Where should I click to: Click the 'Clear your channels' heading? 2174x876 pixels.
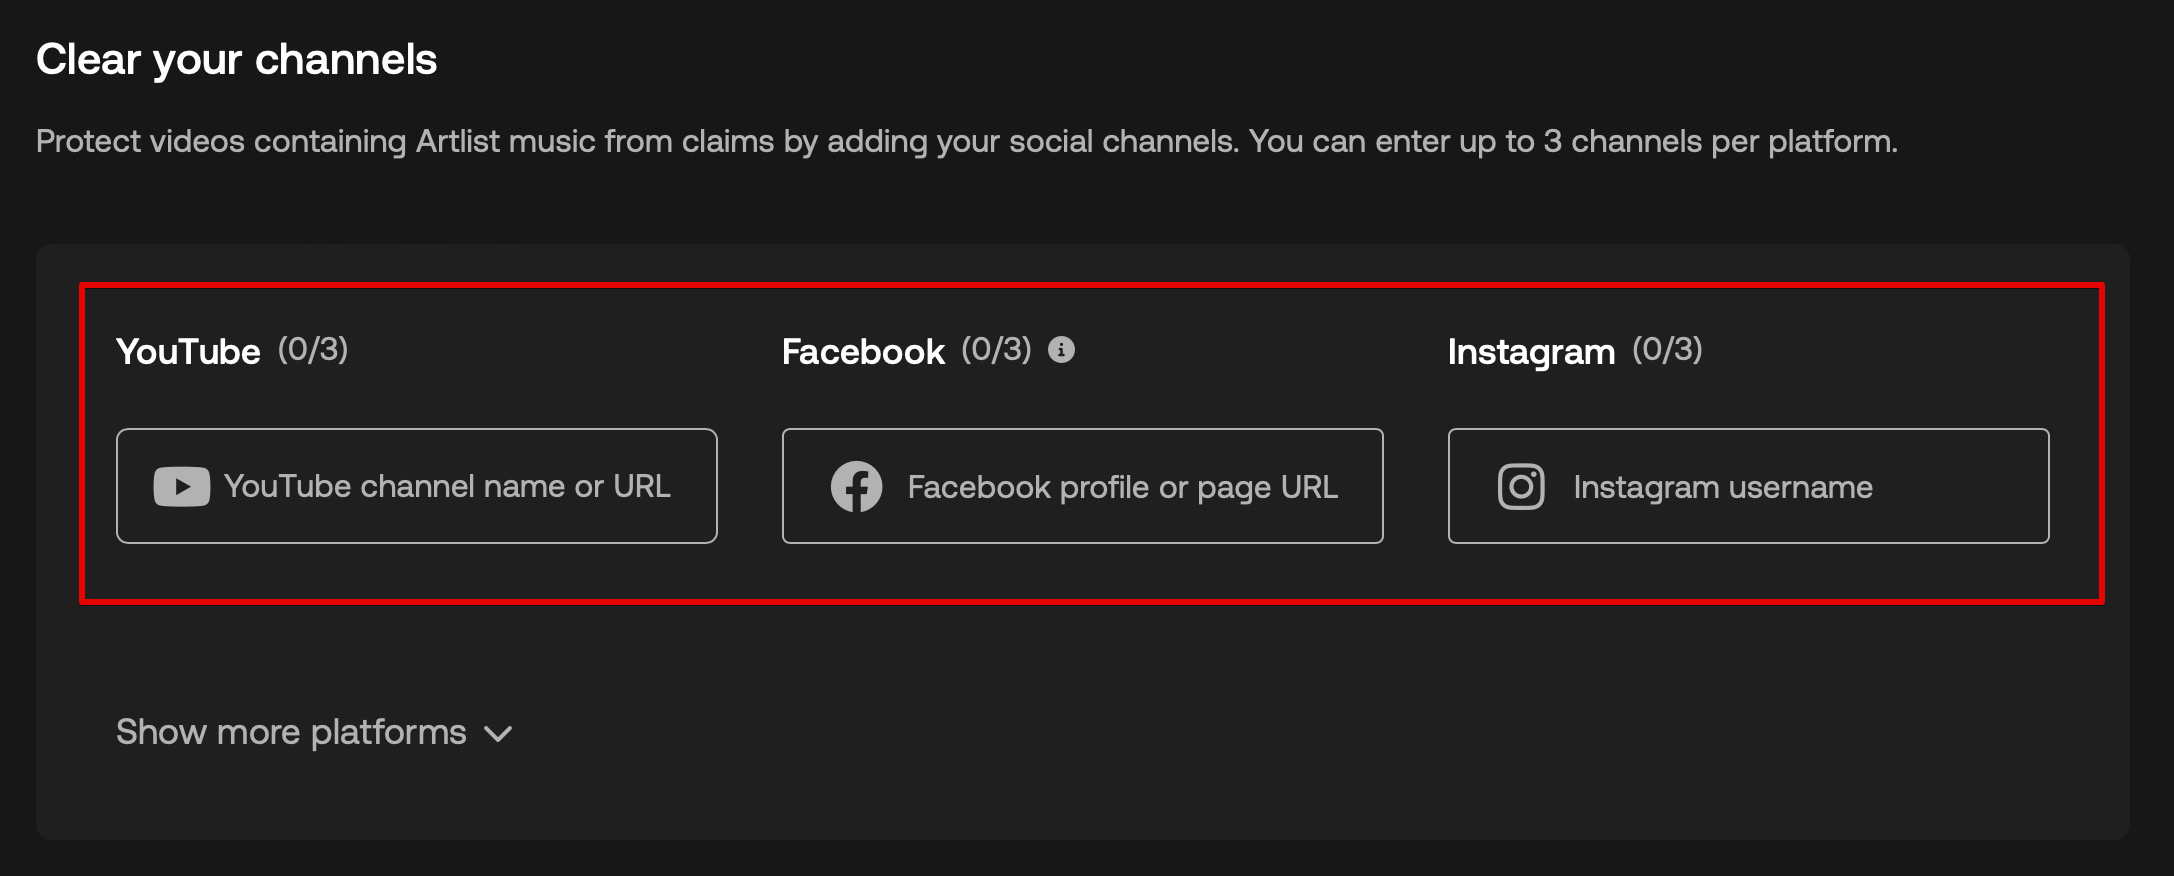point(237,61)
